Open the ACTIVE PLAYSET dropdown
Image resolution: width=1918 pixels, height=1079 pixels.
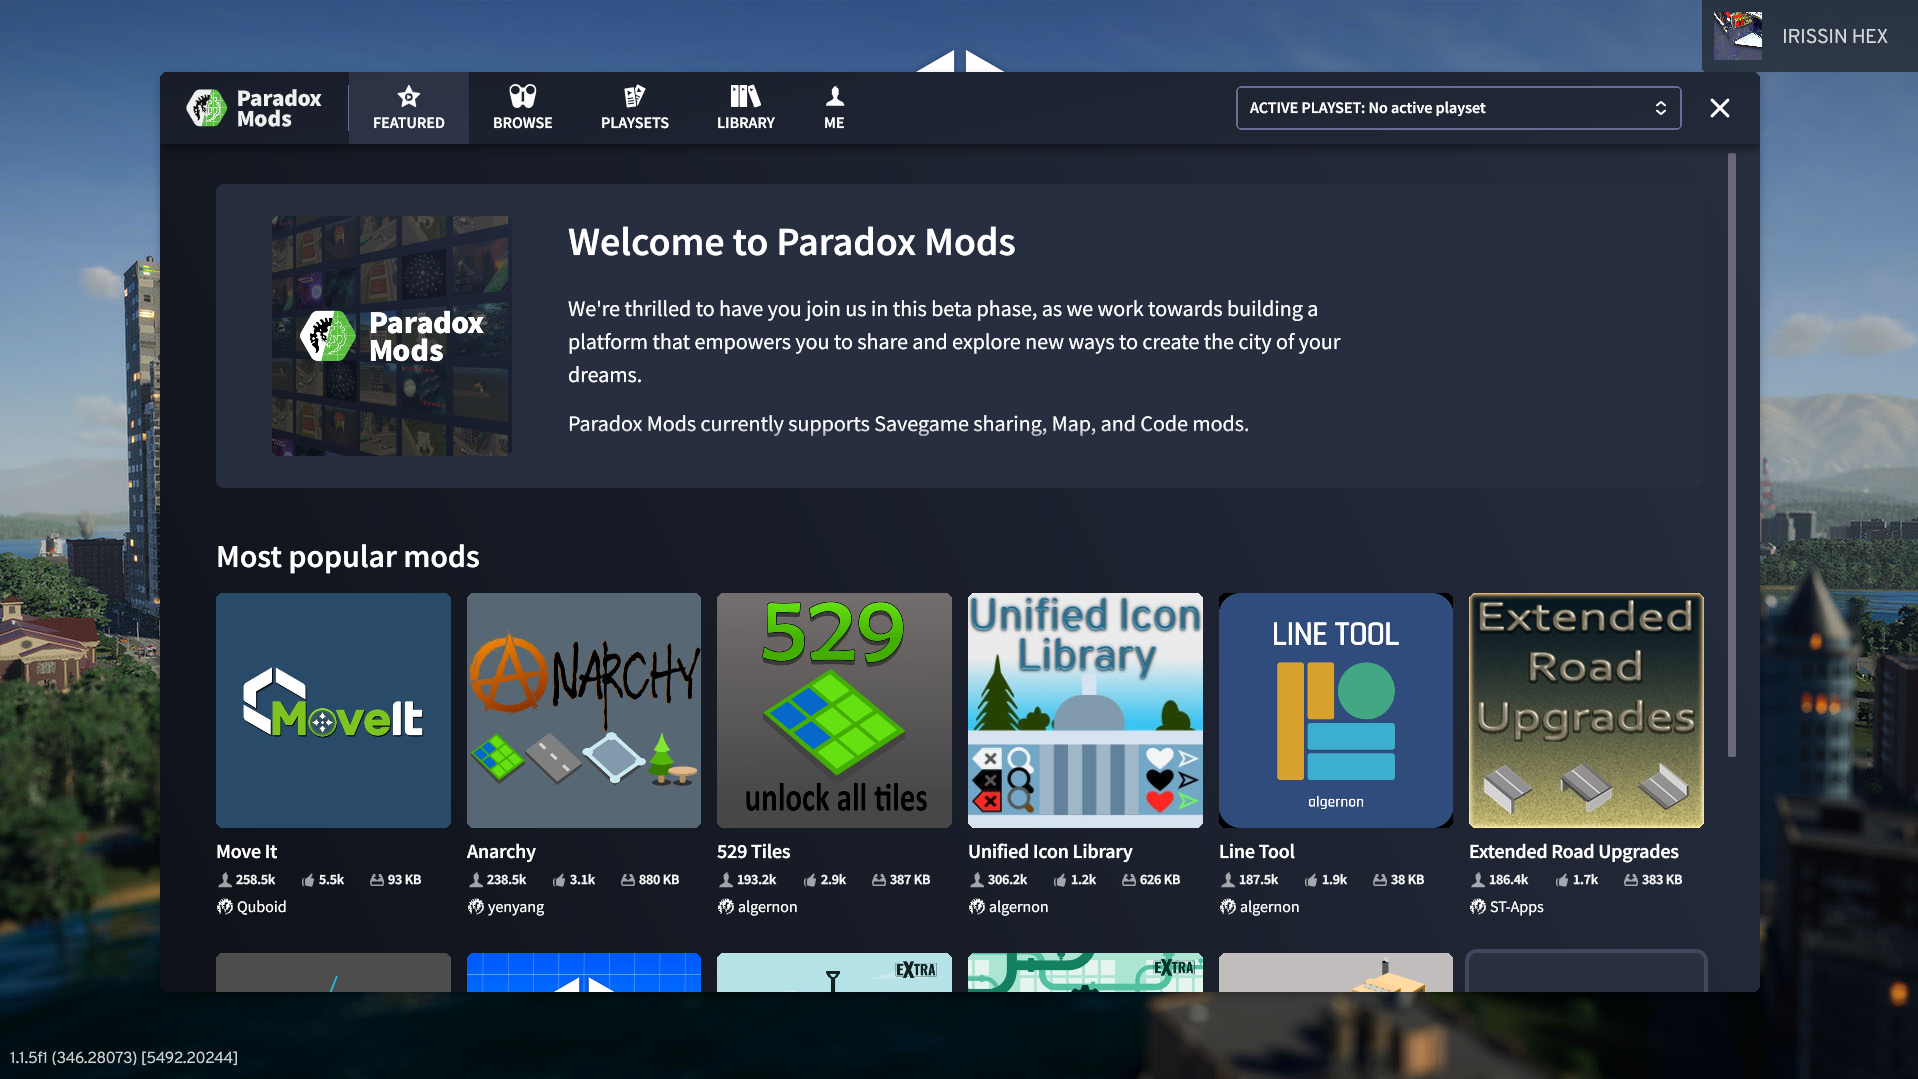pos(1456,107)
